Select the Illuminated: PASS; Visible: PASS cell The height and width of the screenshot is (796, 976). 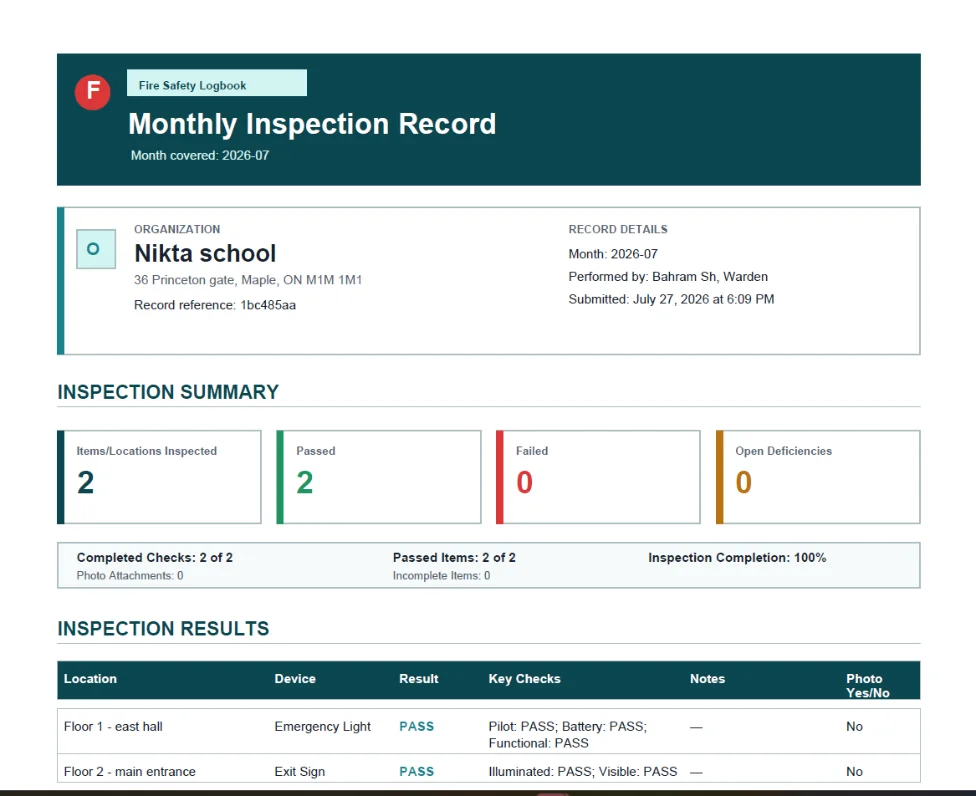(583, 772)
